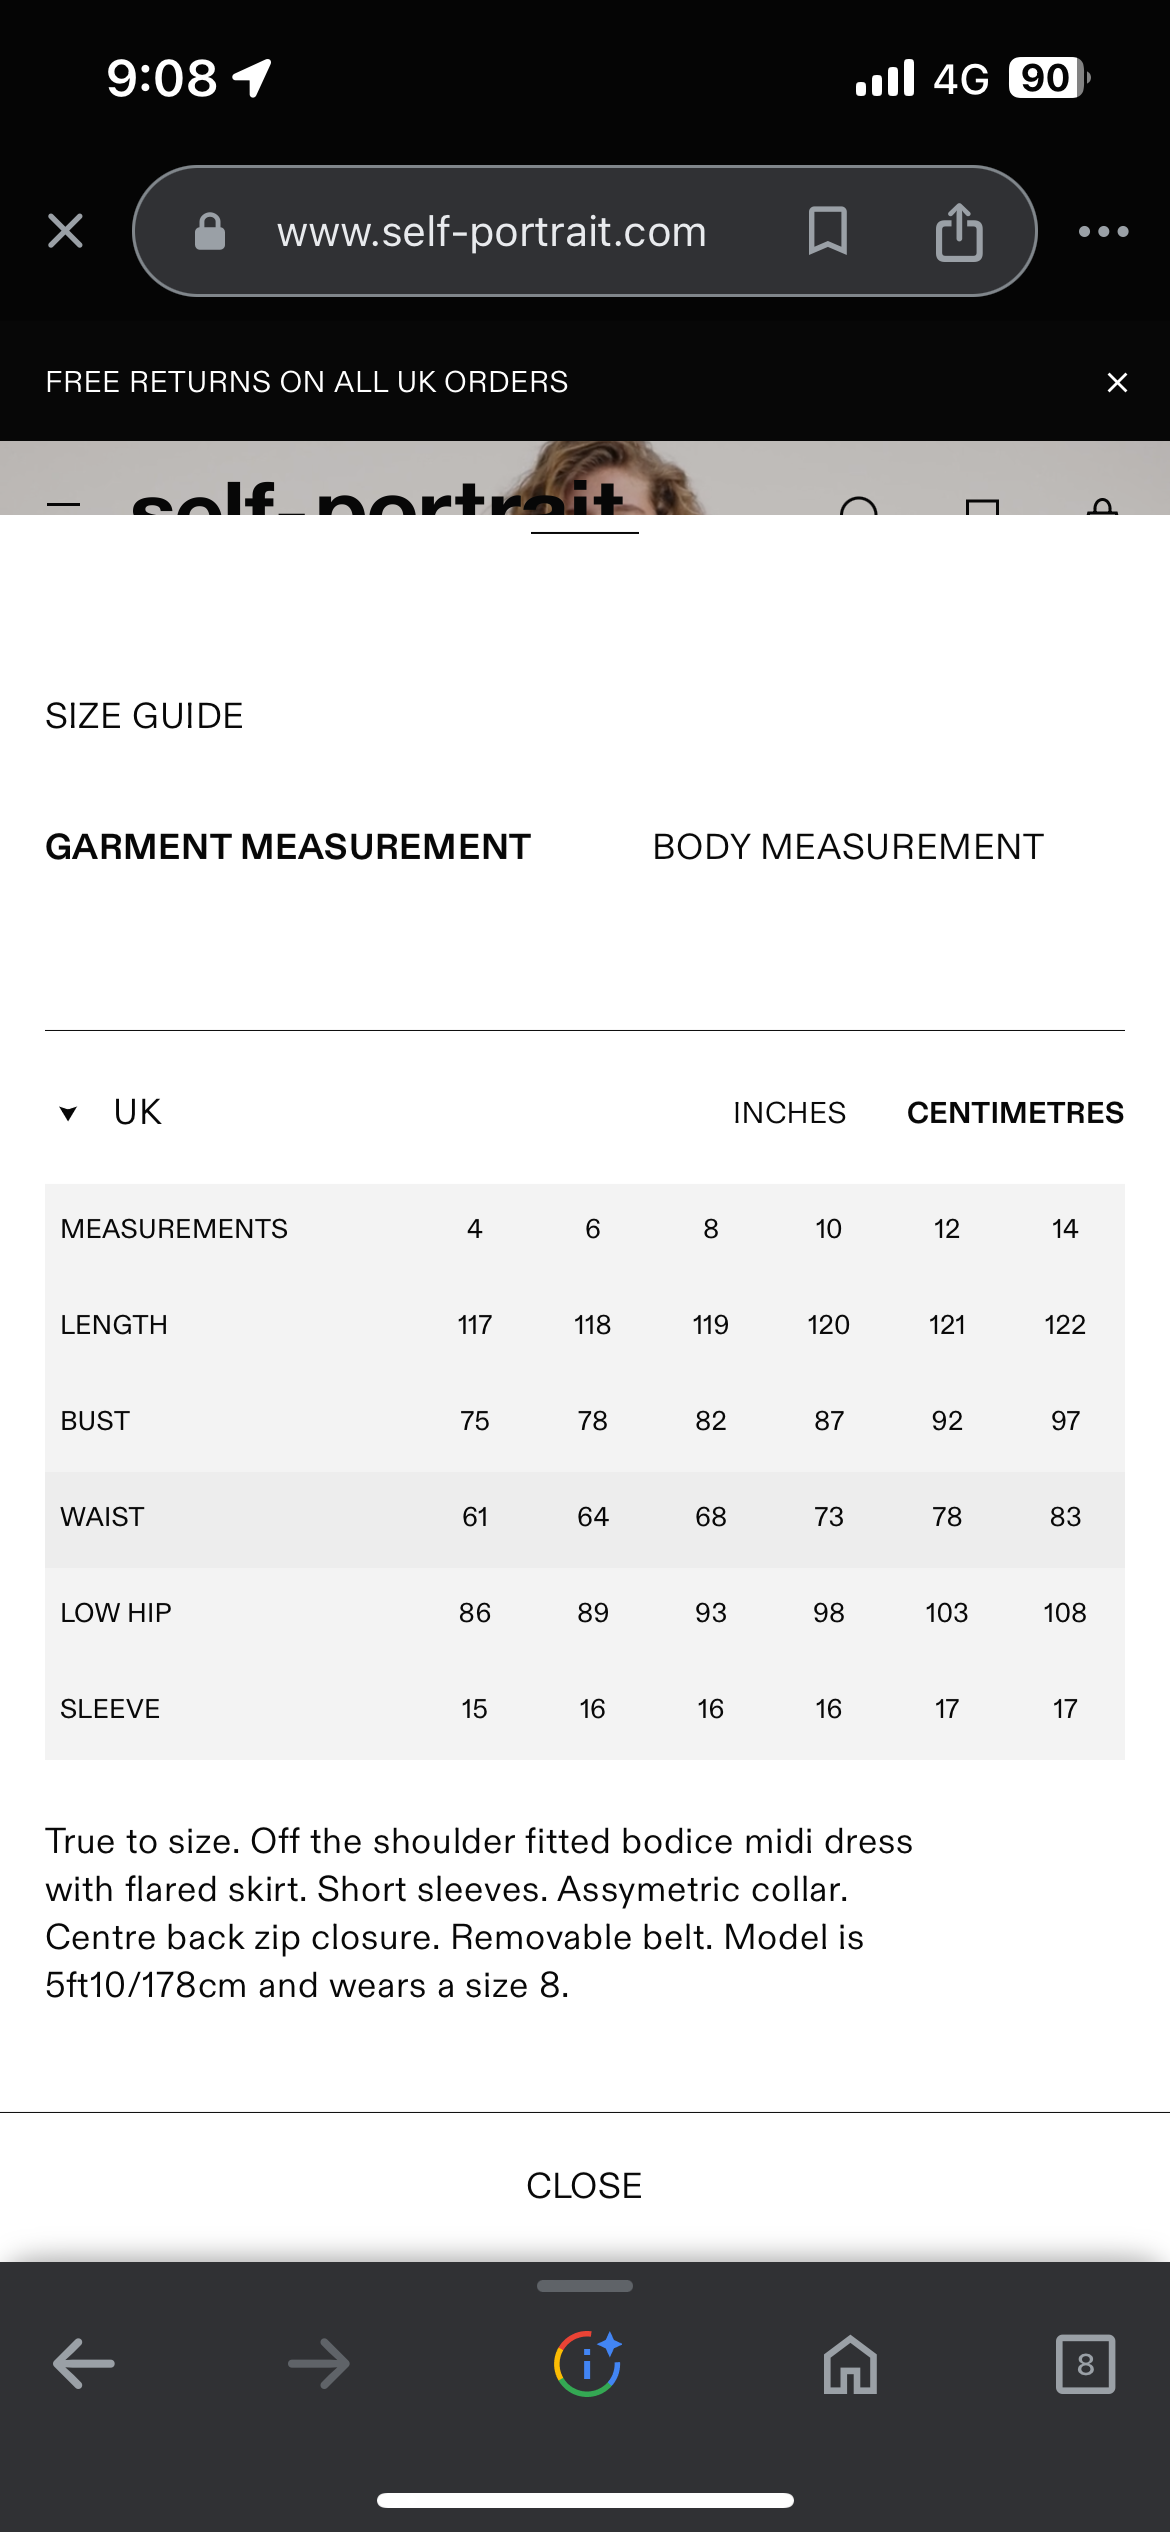Close the size guide with Close button
1170x2532 pixels.
pyautogui.click(x=584, y=2186)
